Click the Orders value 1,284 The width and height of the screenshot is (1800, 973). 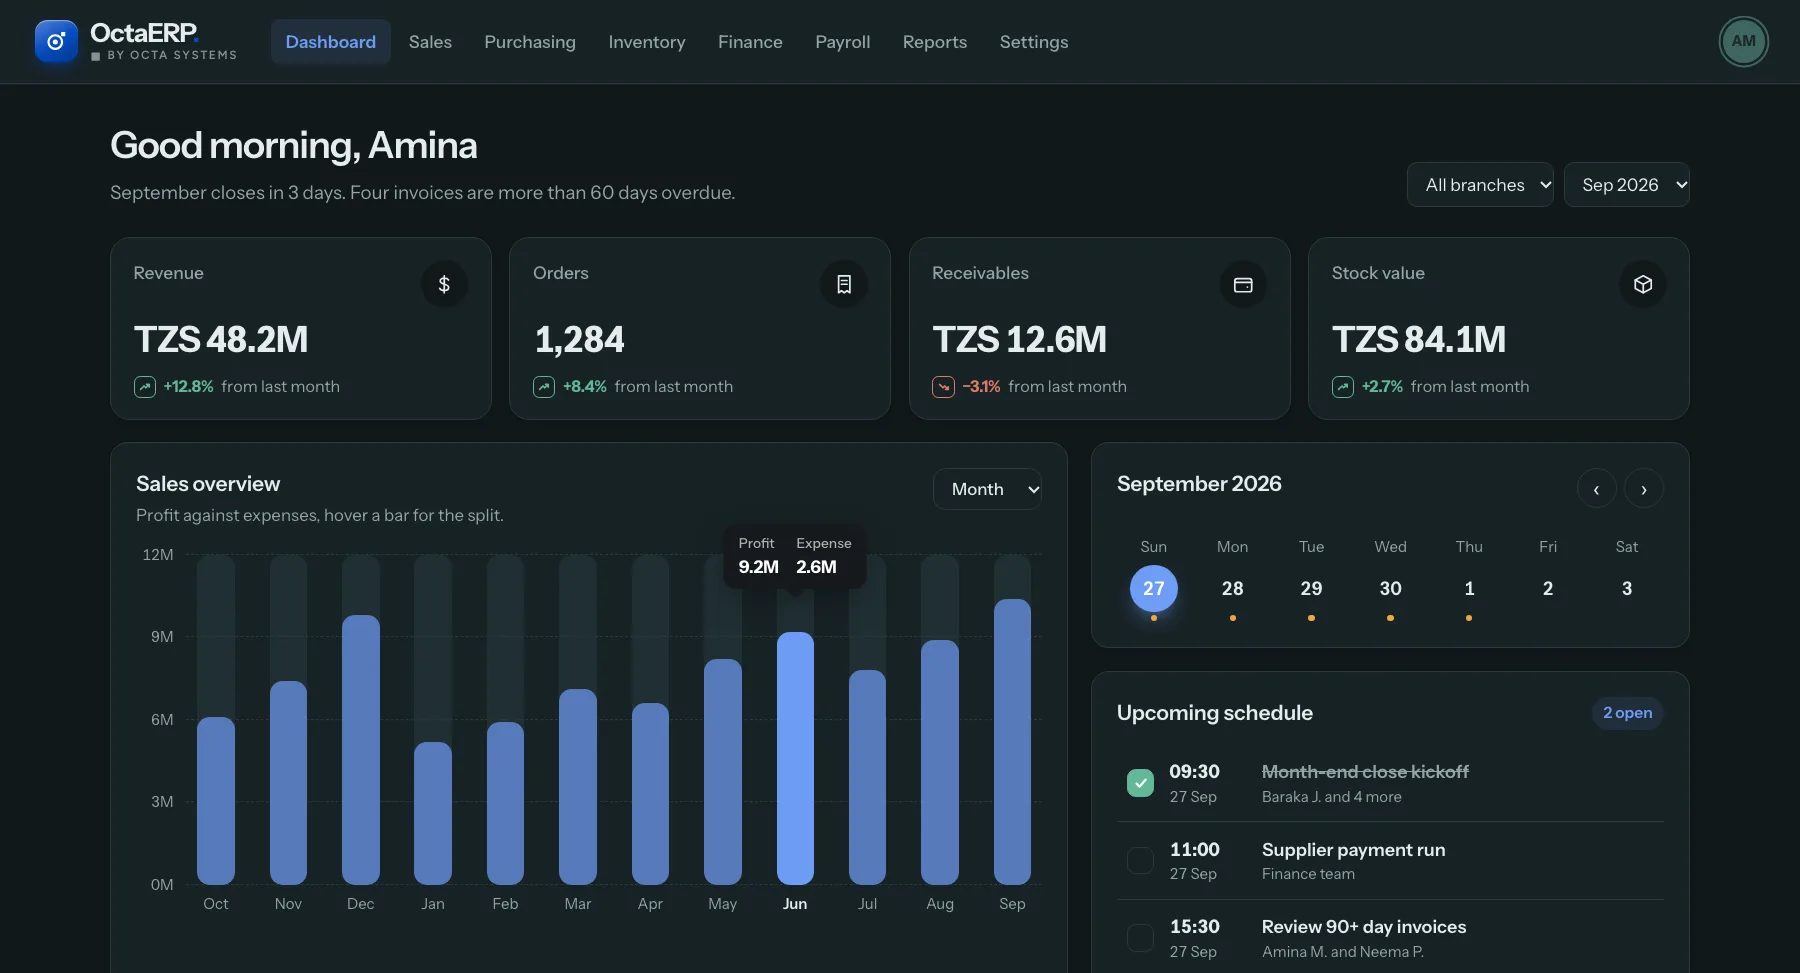[579, 340]
